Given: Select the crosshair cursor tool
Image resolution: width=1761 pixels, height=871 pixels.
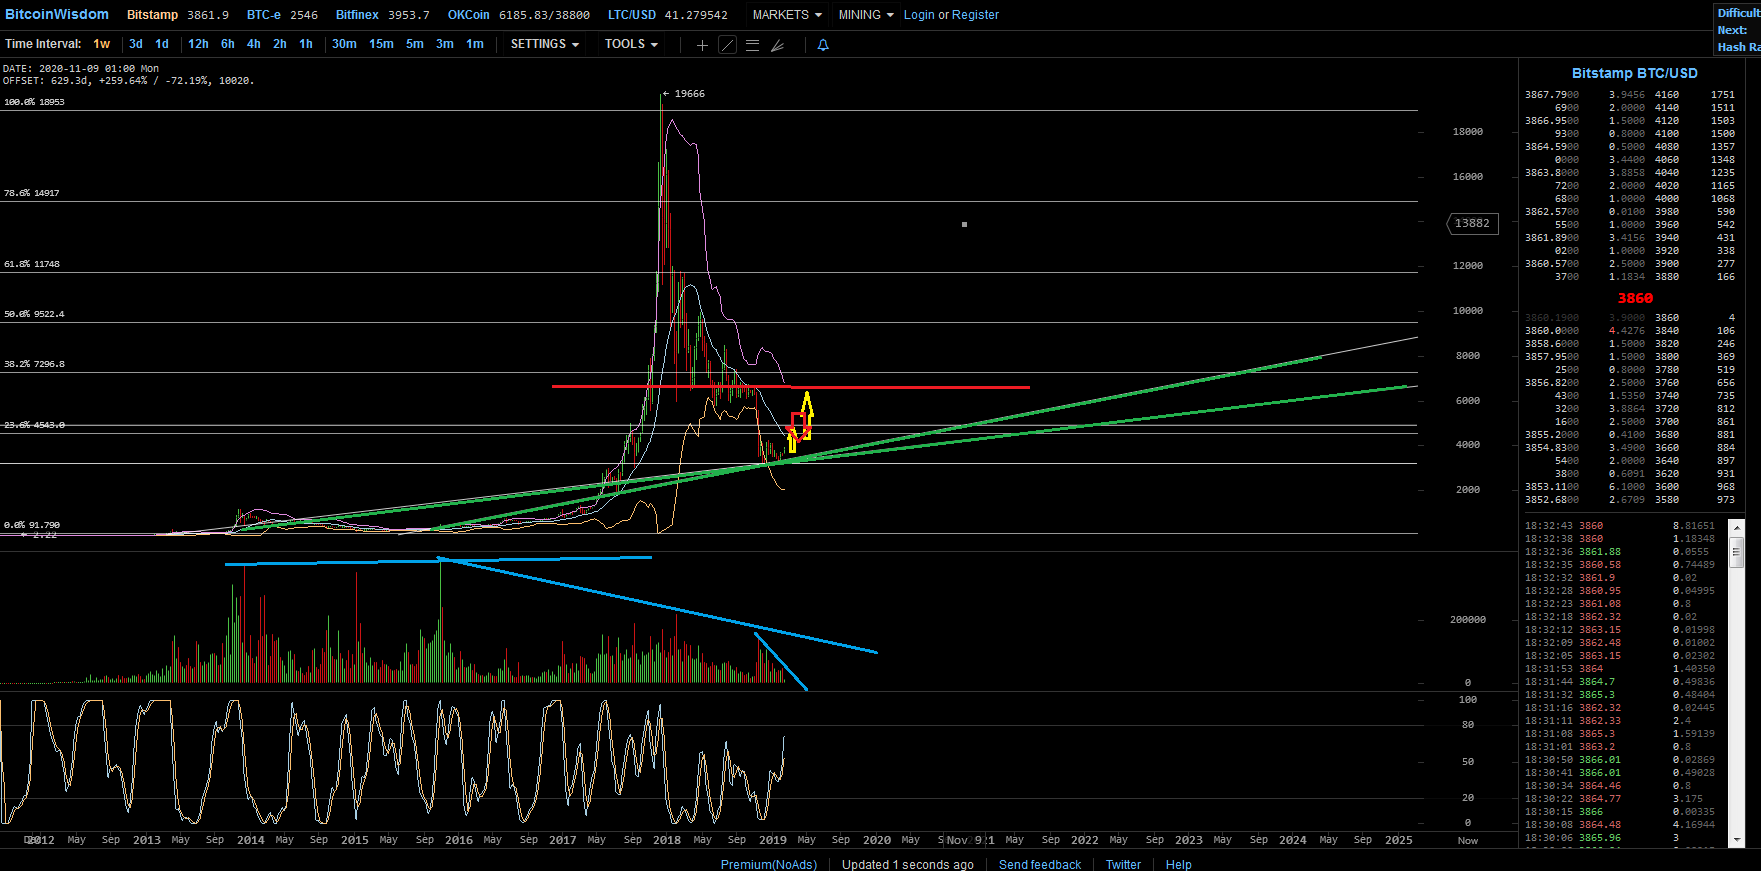Looking at the screenshot, I should click(x=702, y=45).
